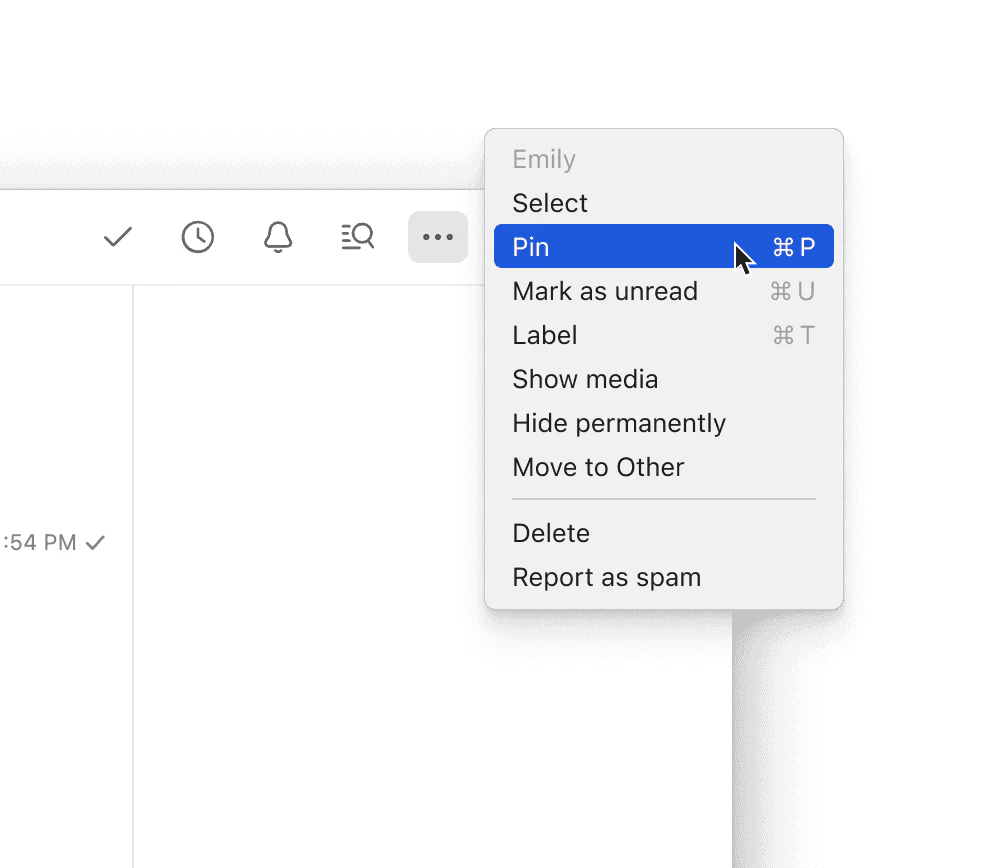Click the ⌘U shortcut hint in the menu
This screenshot has width=1008, height=868.
[x=792, y=291]
